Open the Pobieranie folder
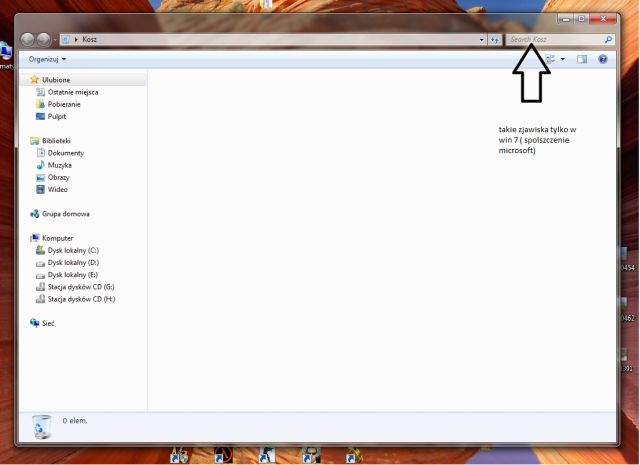The height and width of the screenshot is (465, 640). point(64,104)
